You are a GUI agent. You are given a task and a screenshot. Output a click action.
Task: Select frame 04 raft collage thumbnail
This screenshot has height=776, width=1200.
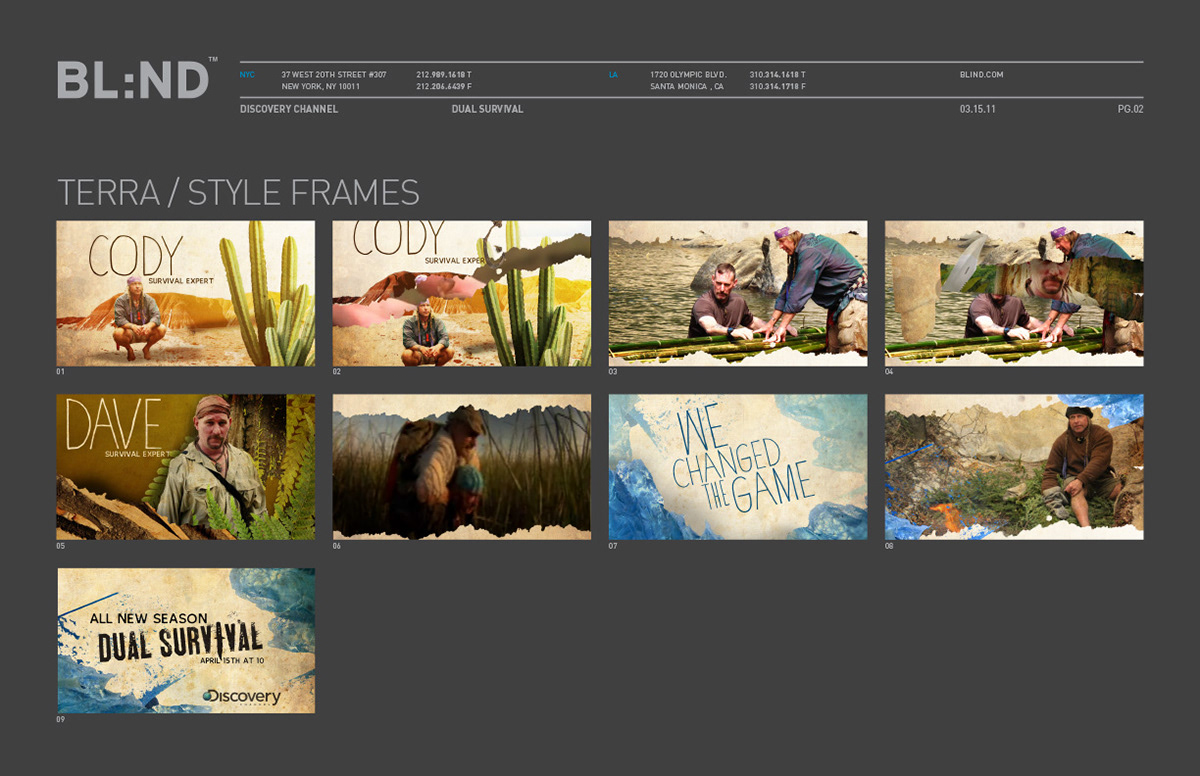click(1014, 293)
